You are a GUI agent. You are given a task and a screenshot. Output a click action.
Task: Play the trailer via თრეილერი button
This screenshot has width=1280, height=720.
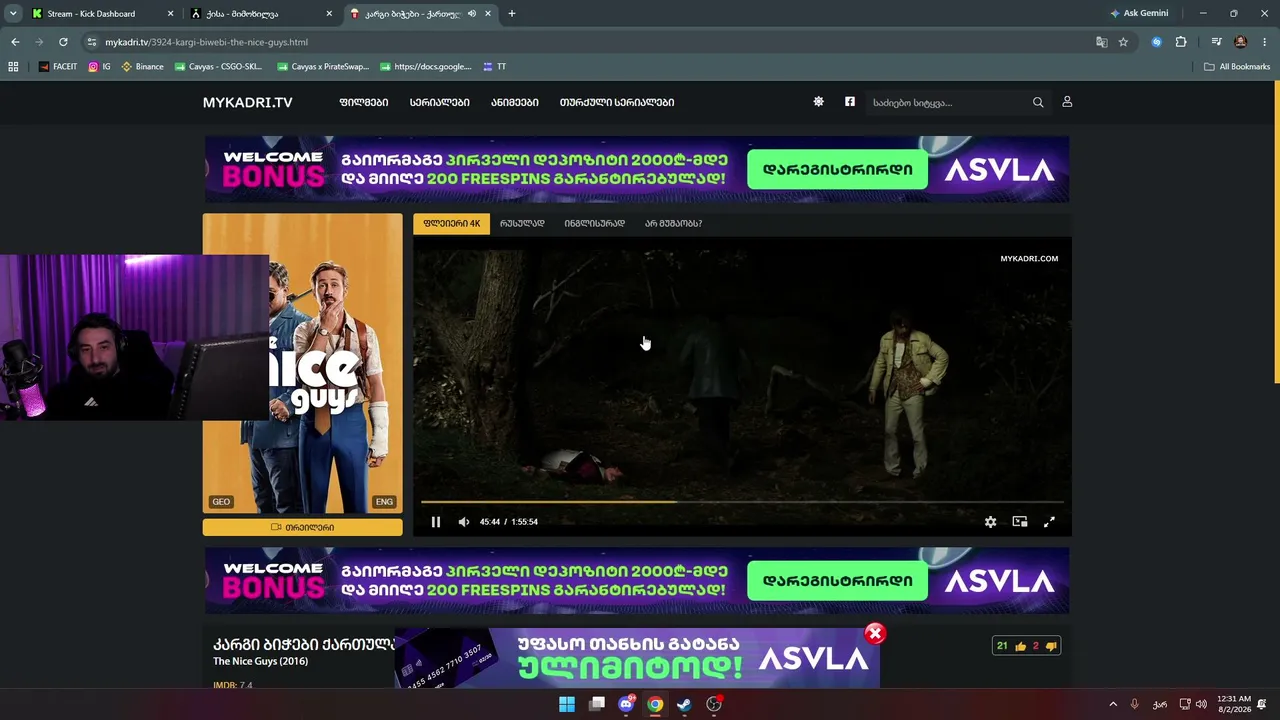[303, 527]
